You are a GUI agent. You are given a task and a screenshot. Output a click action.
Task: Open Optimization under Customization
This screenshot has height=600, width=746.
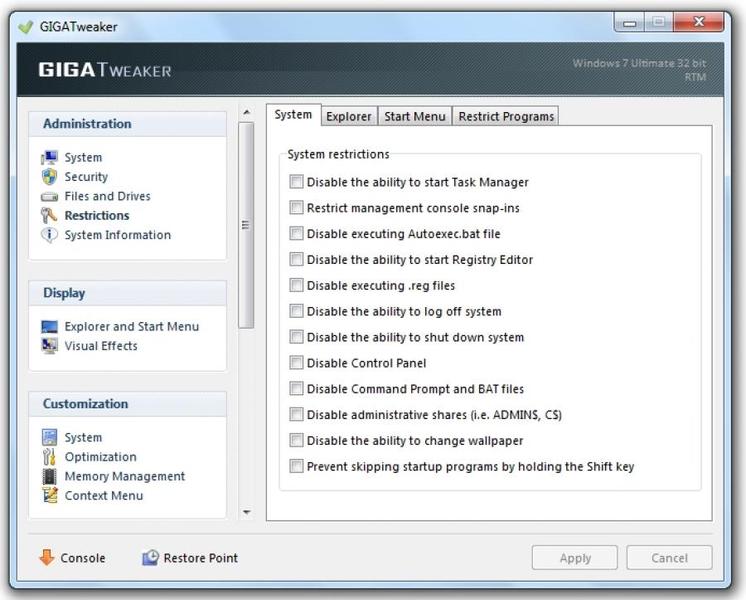pyautogui.click(x=100, y=457)
